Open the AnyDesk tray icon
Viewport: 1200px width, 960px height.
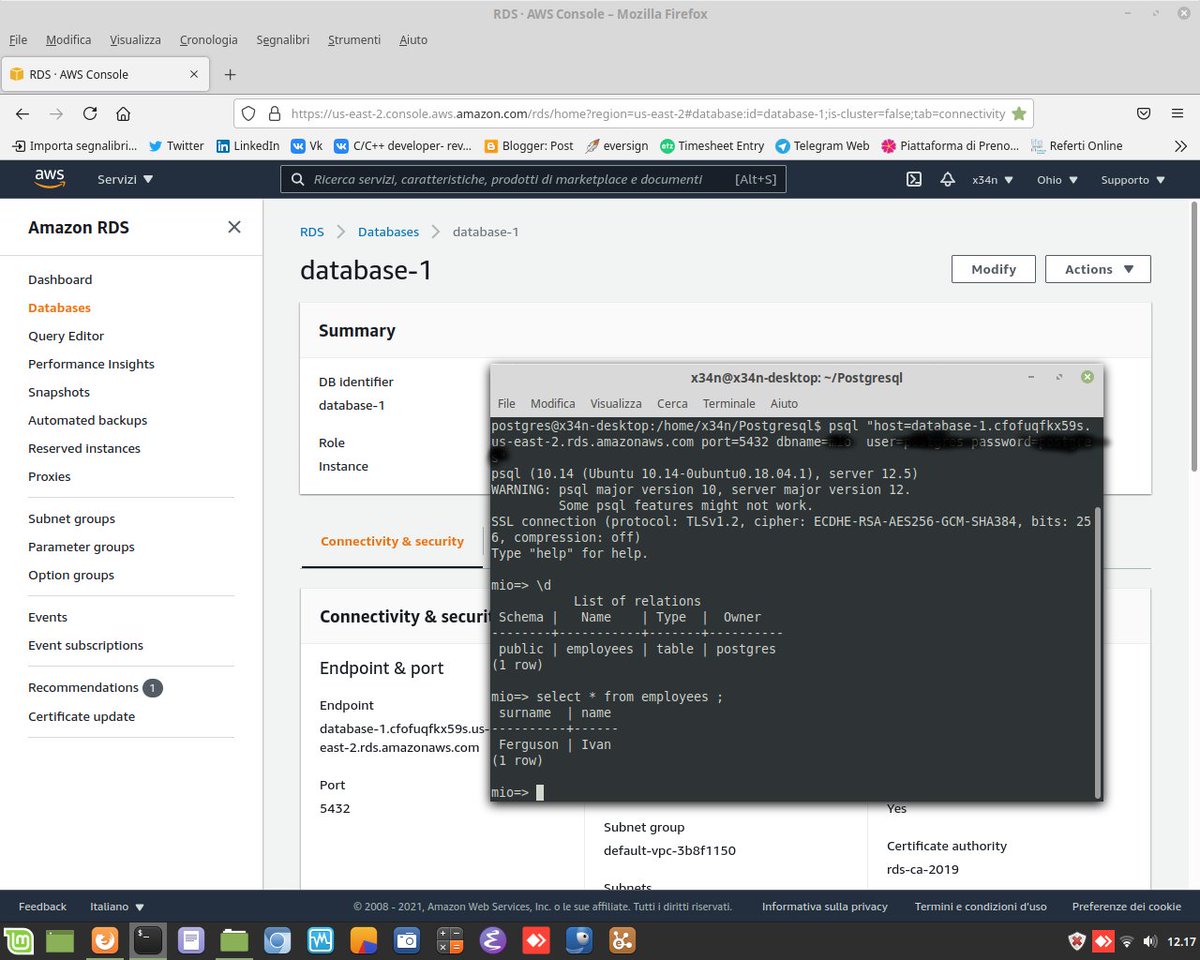1103,942
